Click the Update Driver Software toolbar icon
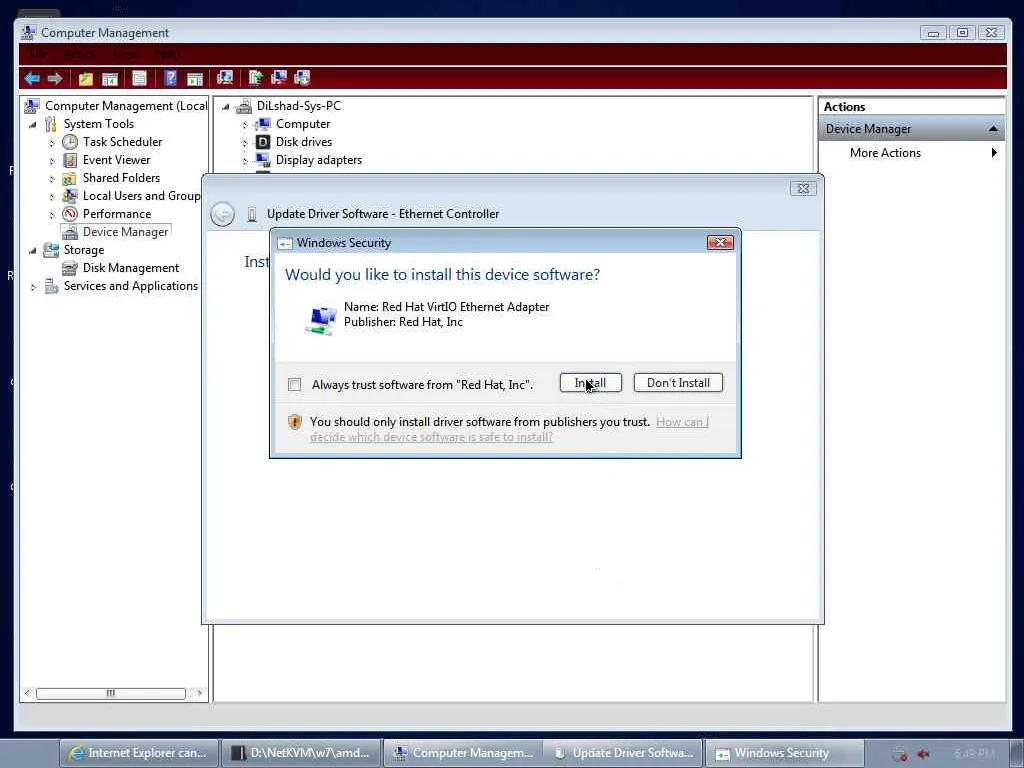This screenshot has height=768, width=1024. pyautogui.click(x=255, y=78)
